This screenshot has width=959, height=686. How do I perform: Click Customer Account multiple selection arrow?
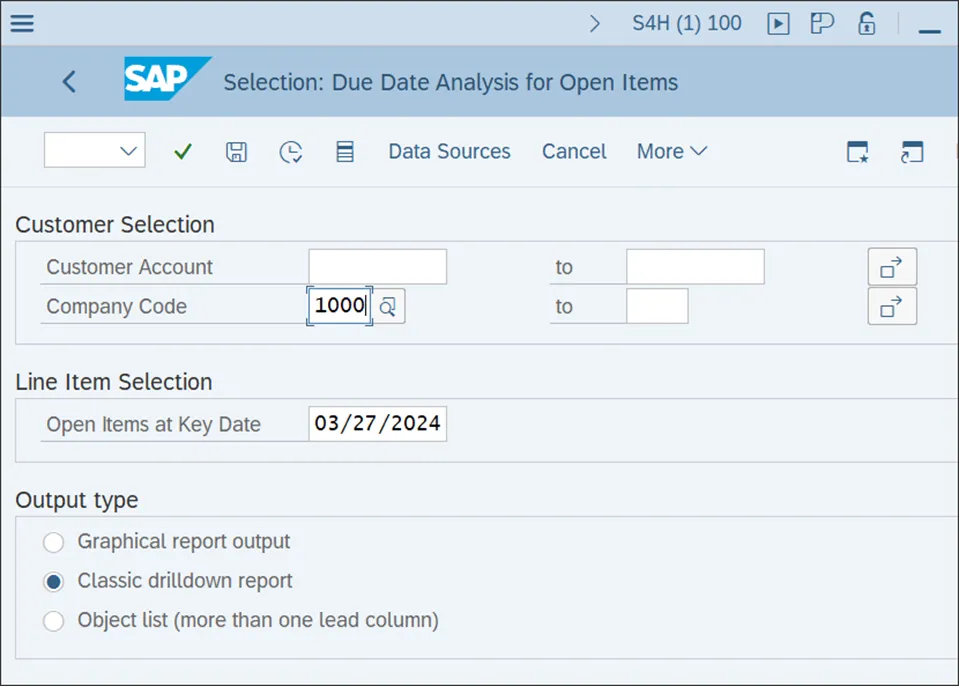(891, 267)
